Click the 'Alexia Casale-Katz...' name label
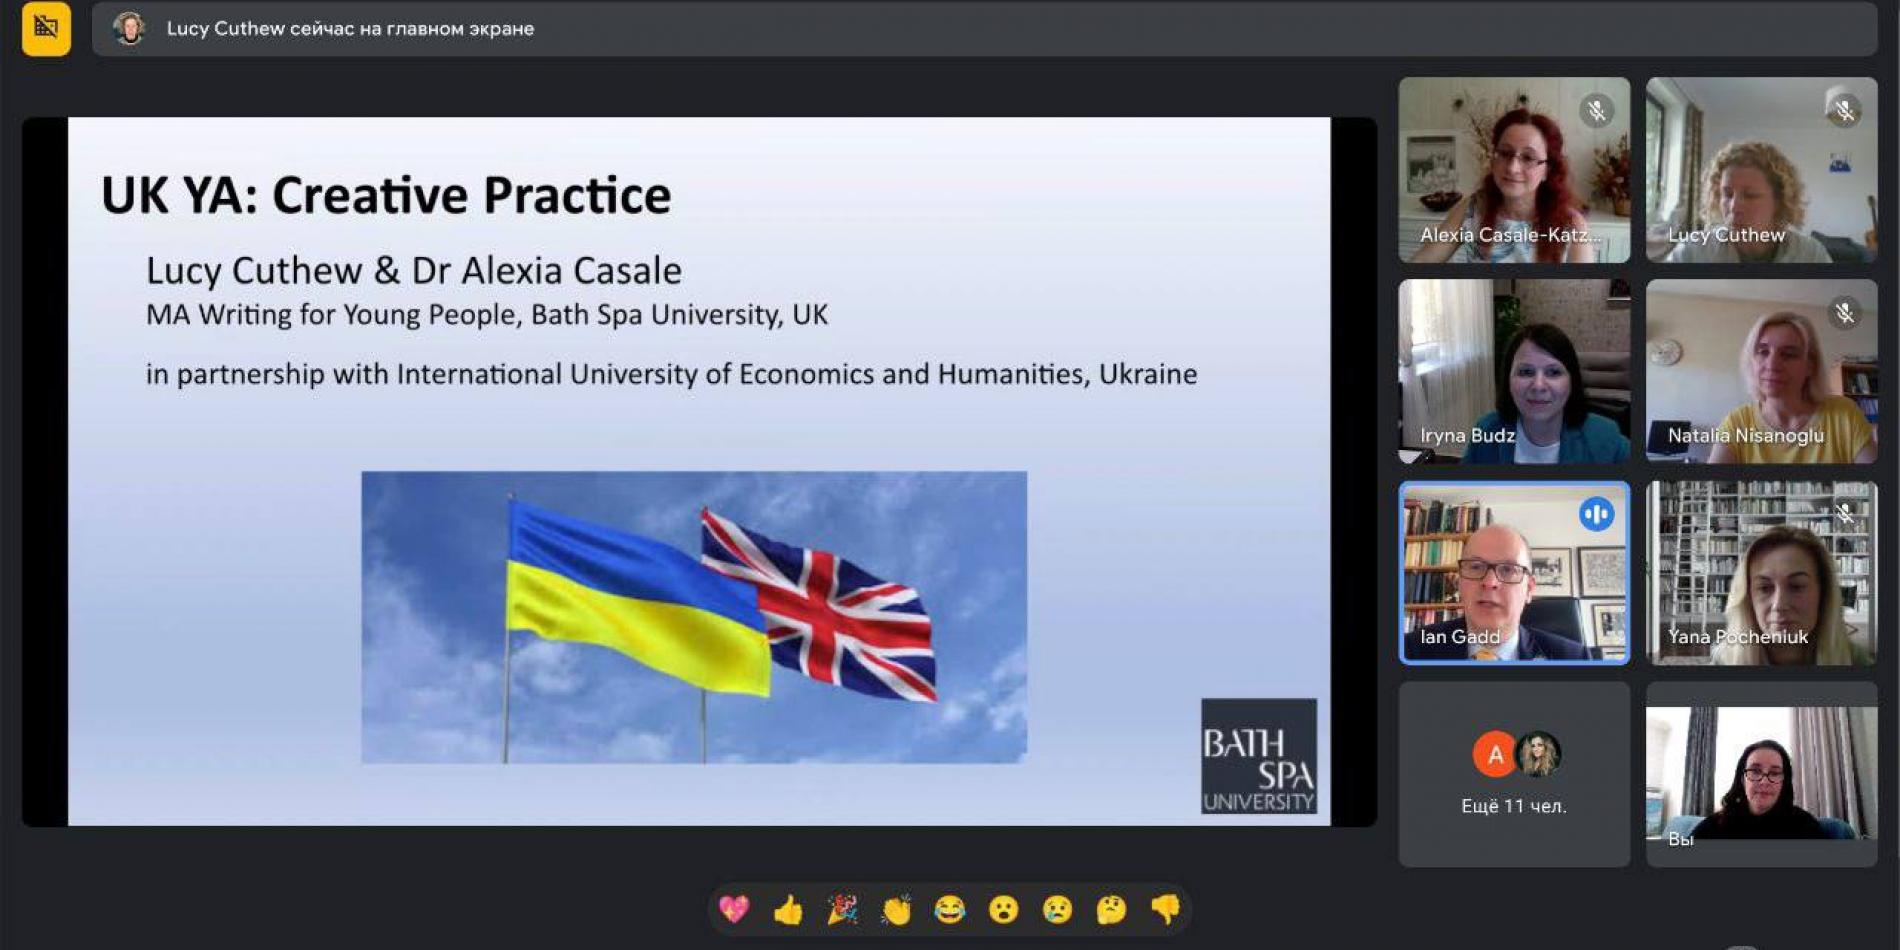The height and width of the screenshot is (950, 1900). tap(1510, 235)
